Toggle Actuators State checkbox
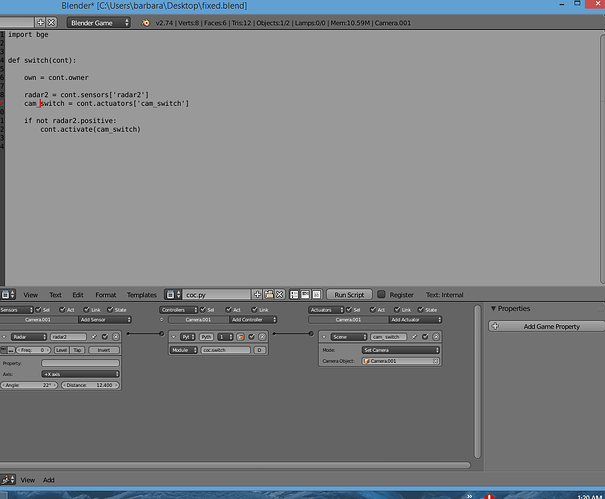Viewport: 605px width, 499px height. pos(421,310)
